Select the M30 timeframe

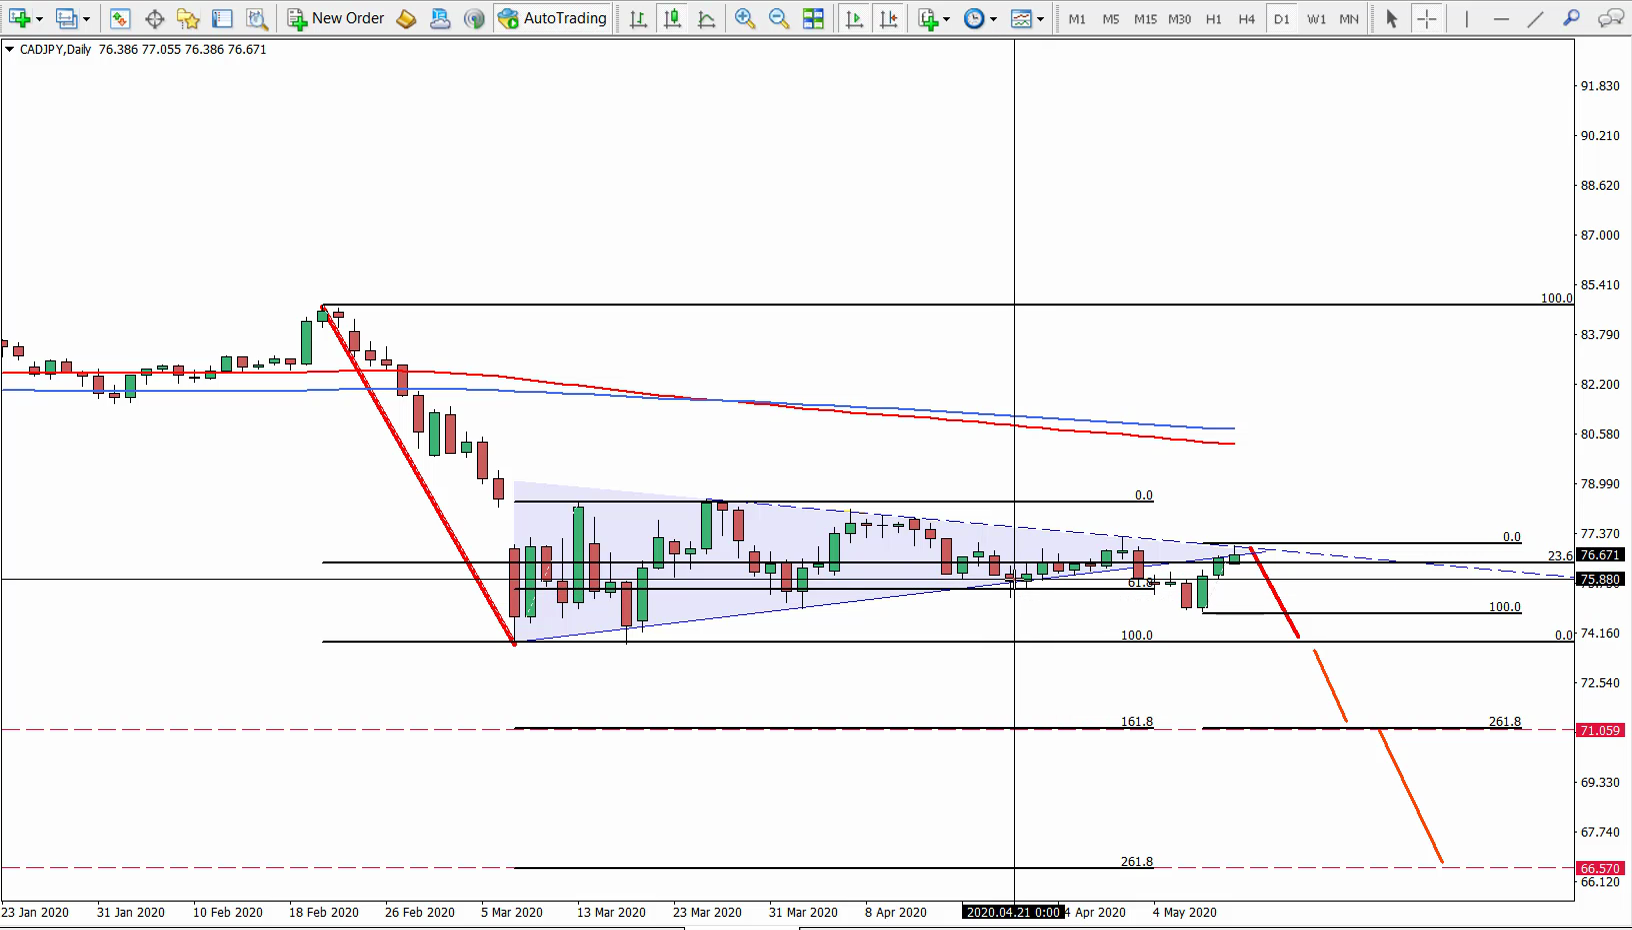(1180, 19)
